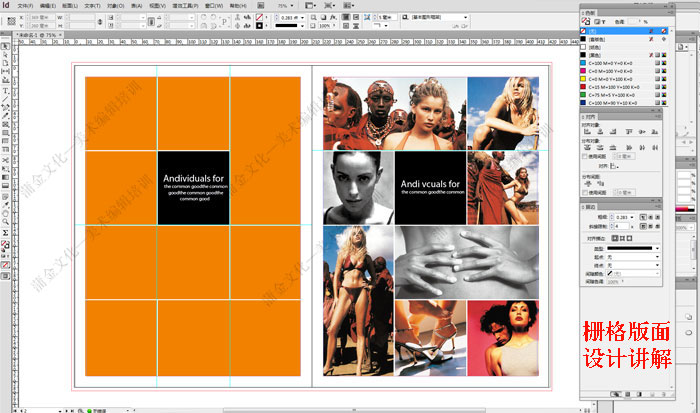The width and height of the screenshot is (700, 413).
Task: Open the object style dropdown in control bar
Action: [466, 17]
